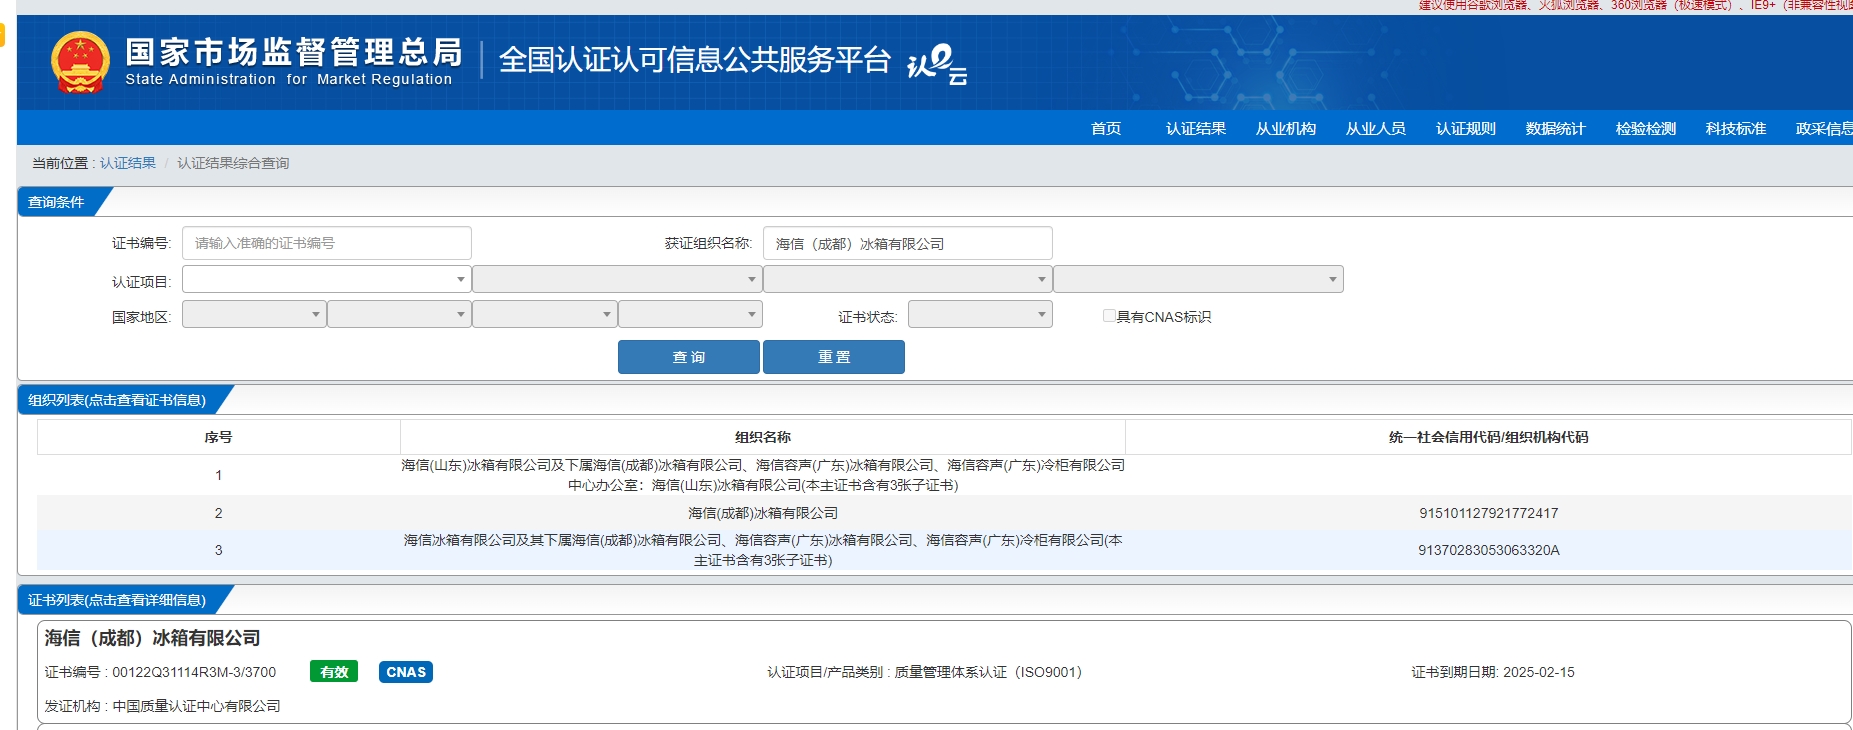Open the 证书状态 dropdown
Image resolution: width=1853 pixels, height=730 pixels.
pos(980,314)
